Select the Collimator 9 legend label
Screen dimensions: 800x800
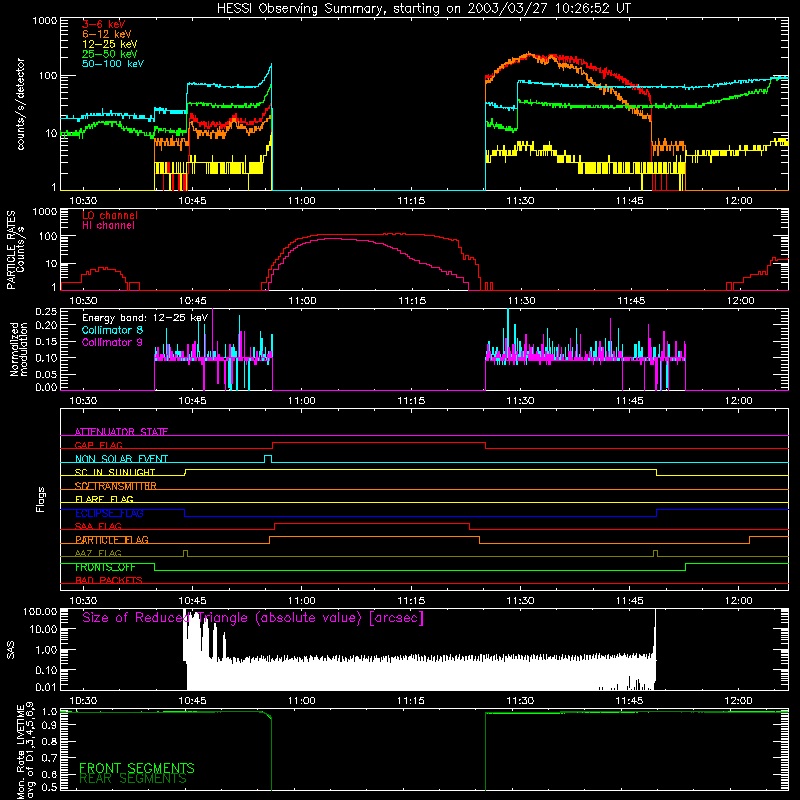(x=112, y=342)
